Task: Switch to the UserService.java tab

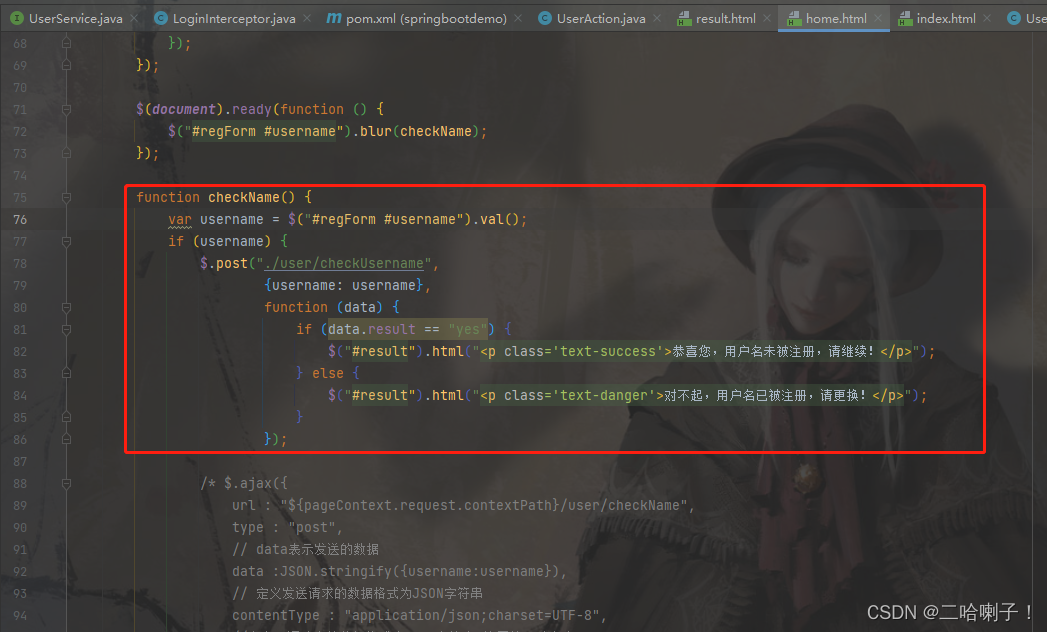Action: (x=75, y=19)
